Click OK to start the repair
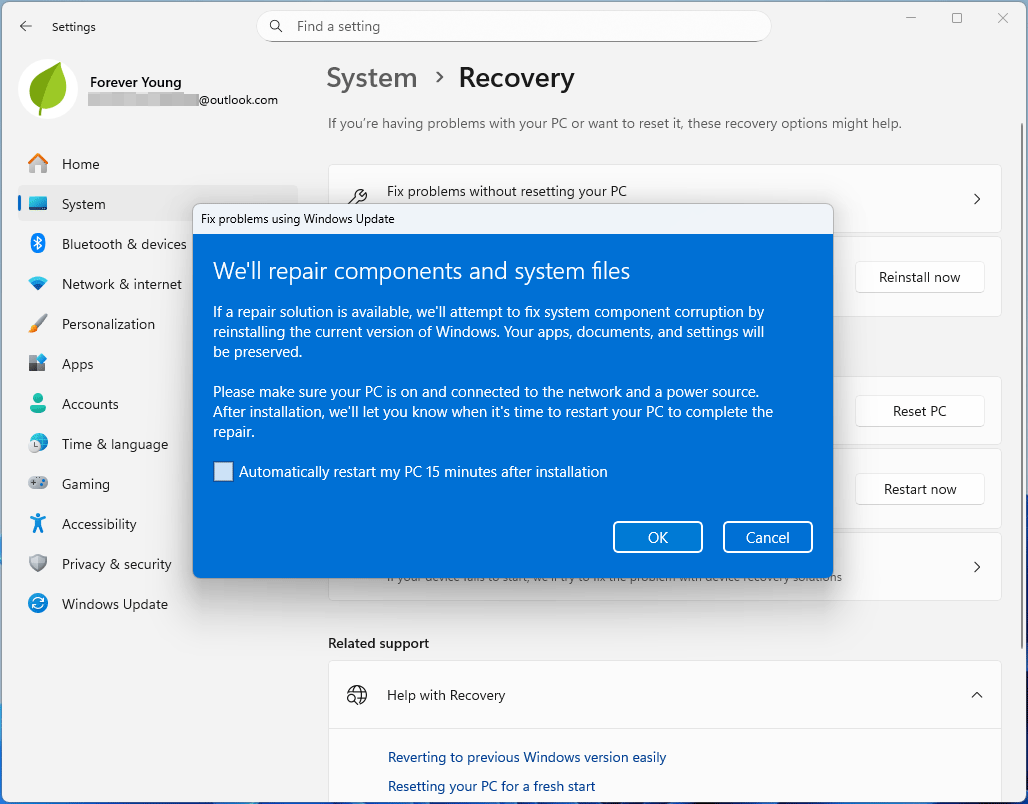The image size is (1028, 804). point(657,537)
